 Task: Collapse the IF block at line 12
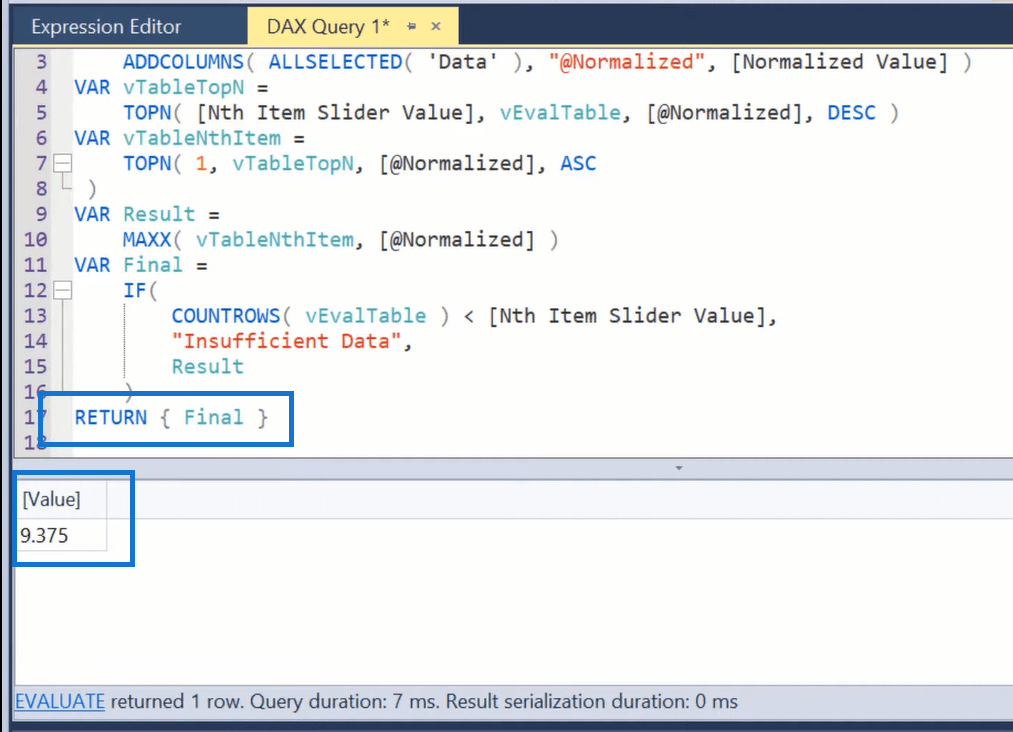click(x=63, y=290)
